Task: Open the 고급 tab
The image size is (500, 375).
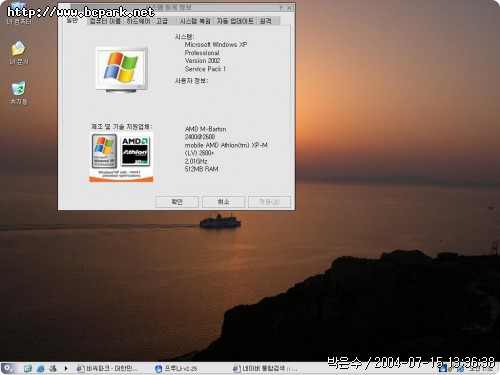Action: (162, 21)
